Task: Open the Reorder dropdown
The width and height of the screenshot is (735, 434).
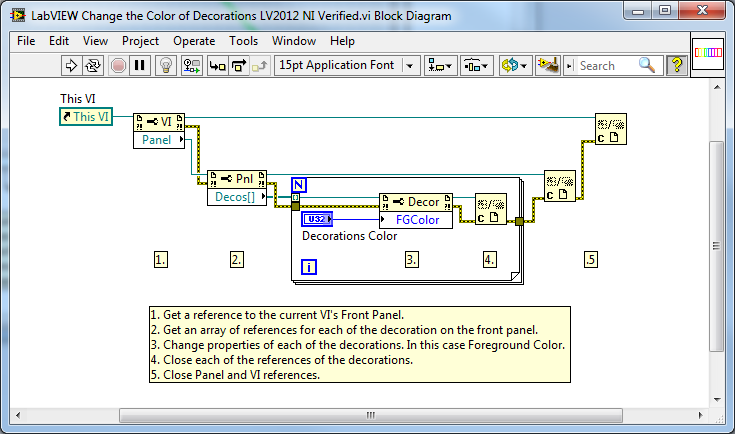Action: coord(514,65)
